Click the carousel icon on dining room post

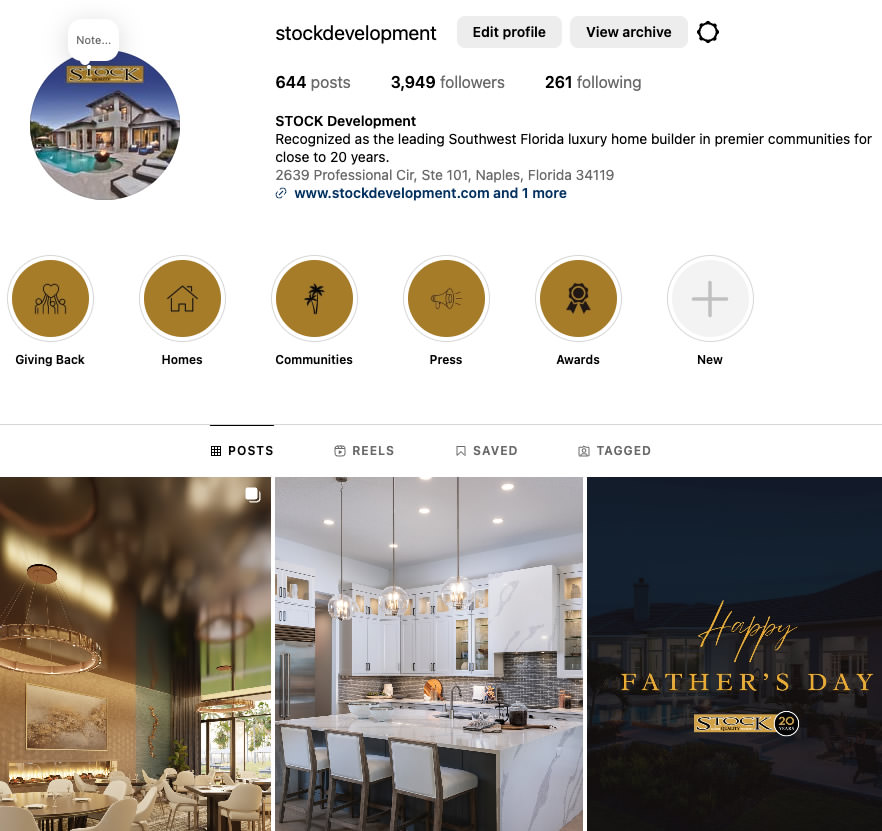click(x=253, y=495)
